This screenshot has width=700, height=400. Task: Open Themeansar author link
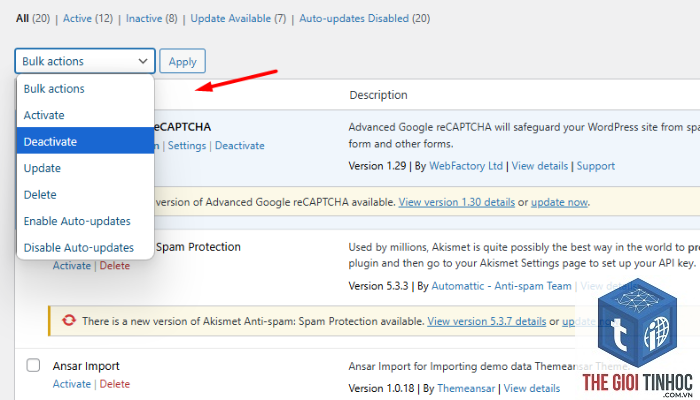click(x=466, y=388)
